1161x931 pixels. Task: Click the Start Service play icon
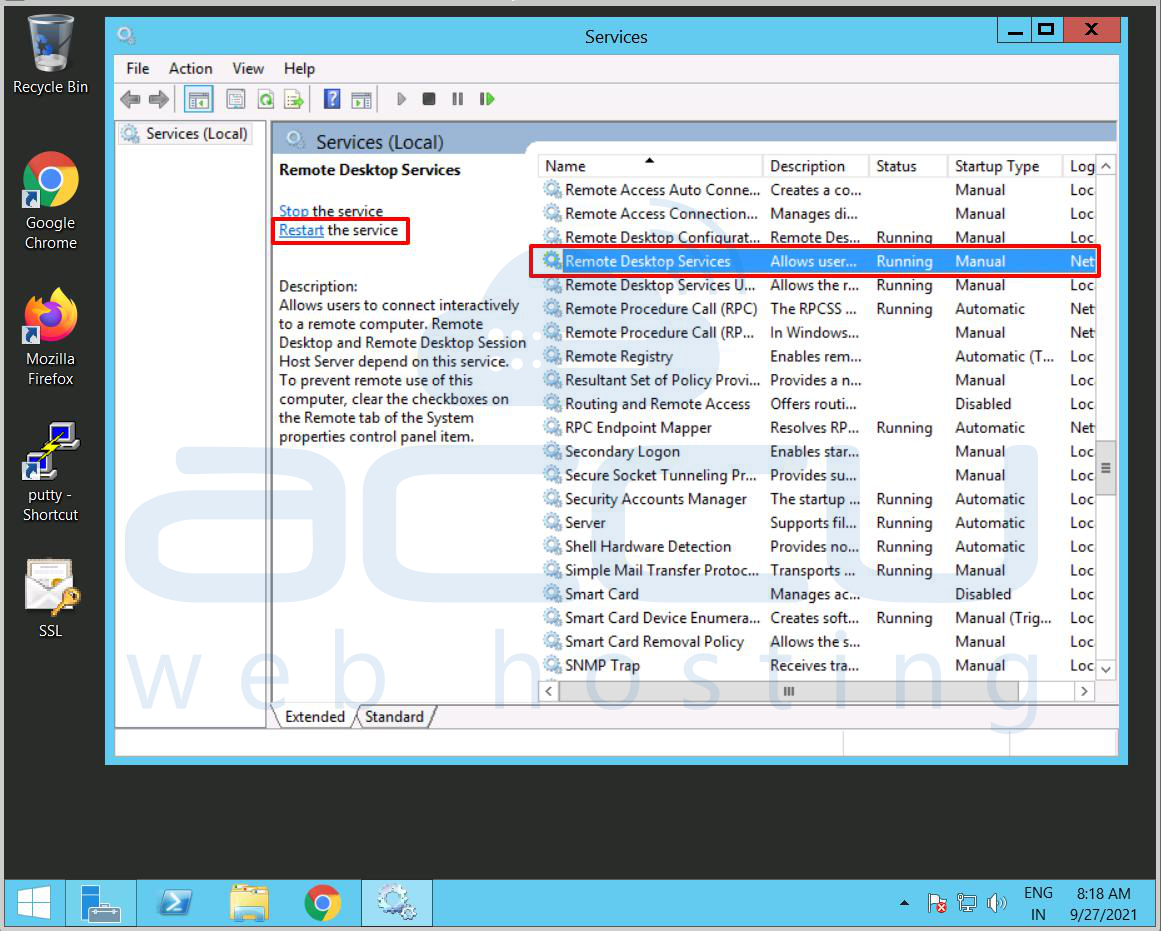(x=401, y=99)
